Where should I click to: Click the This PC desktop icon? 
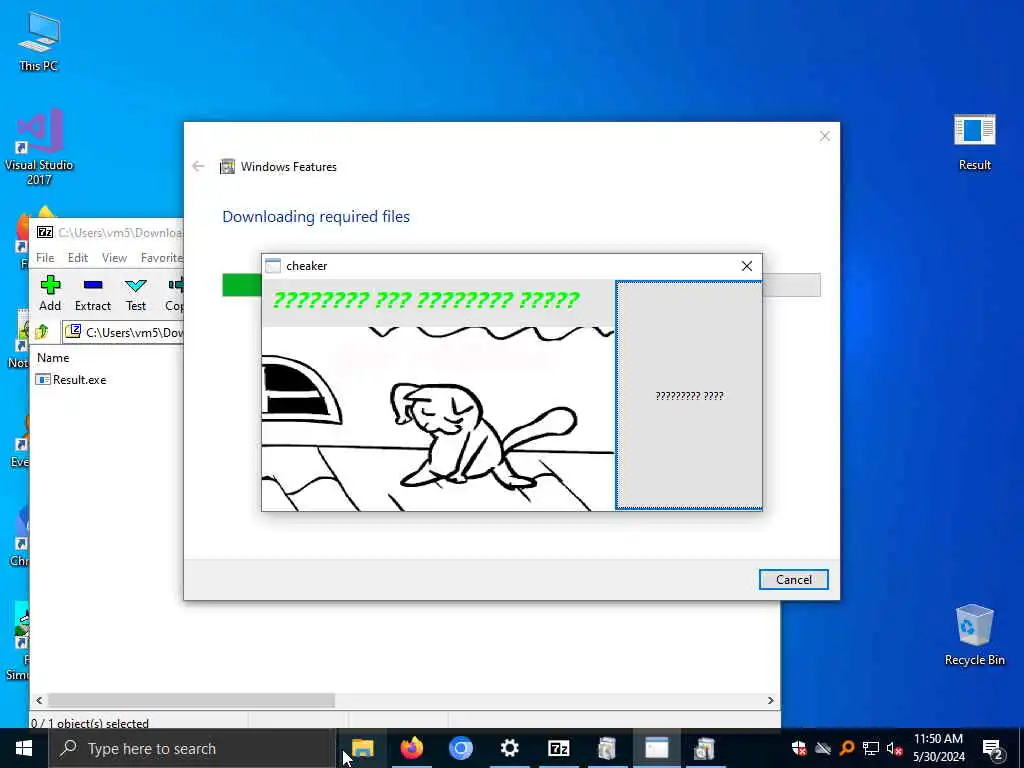tap(39, 40)
